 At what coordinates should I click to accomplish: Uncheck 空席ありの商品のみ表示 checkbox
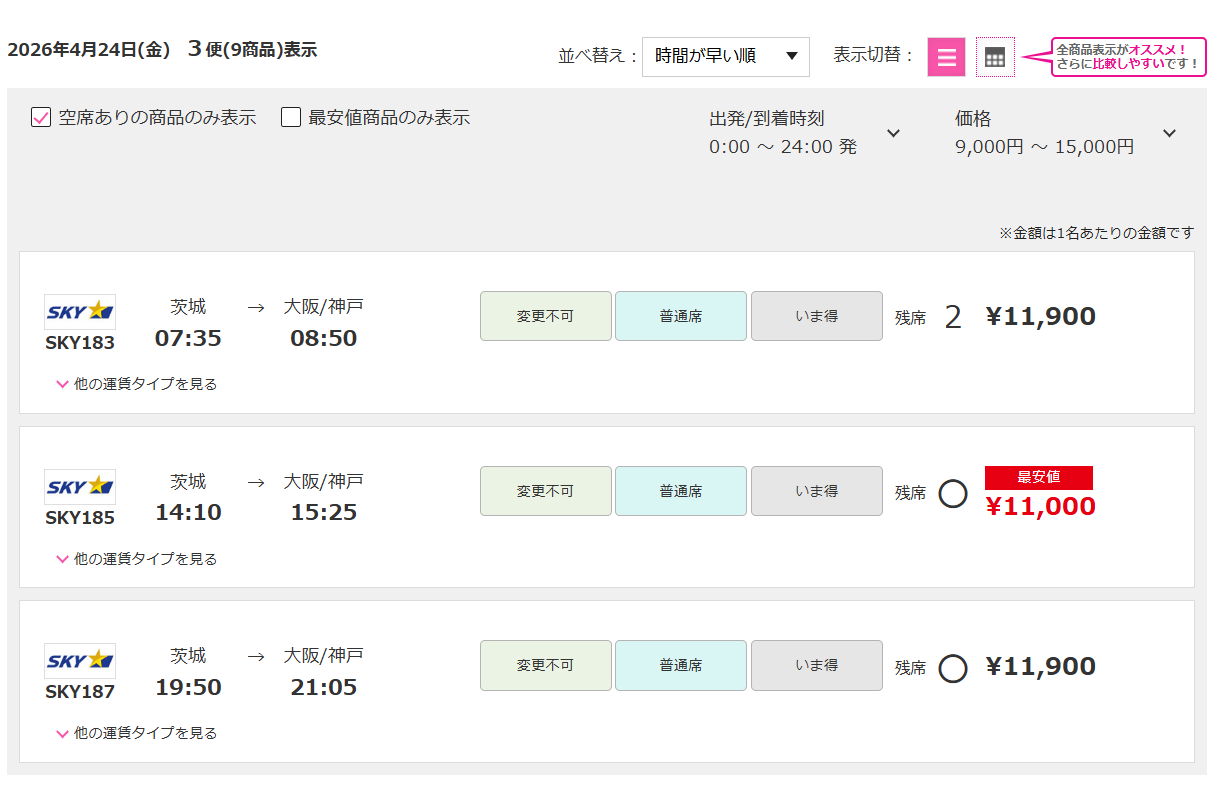(x=41, y=118)
